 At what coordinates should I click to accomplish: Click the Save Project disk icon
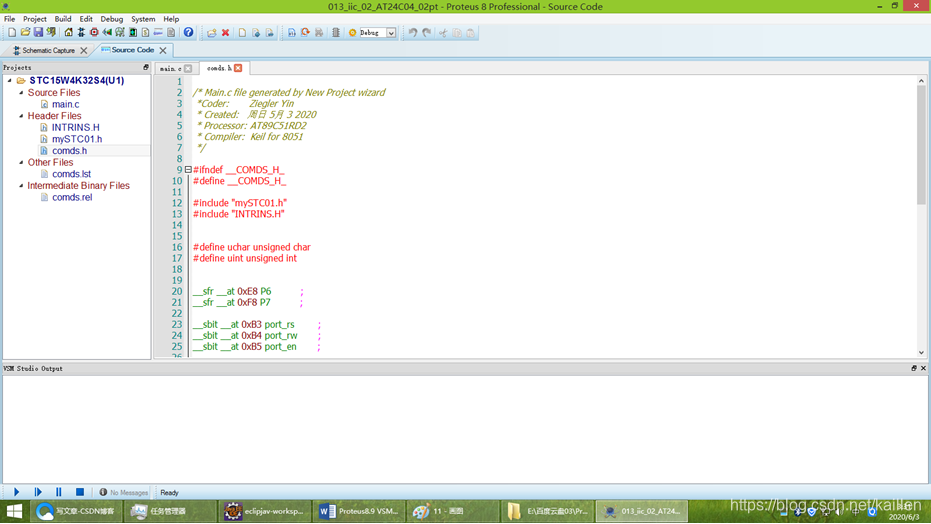point(38,33)
